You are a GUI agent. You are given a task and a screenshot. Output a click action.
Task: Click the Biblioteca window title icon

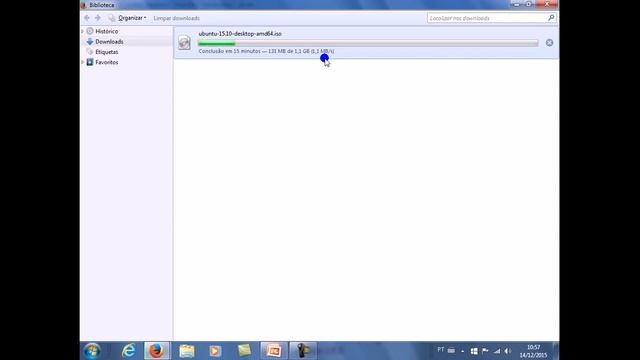[84, 5]
